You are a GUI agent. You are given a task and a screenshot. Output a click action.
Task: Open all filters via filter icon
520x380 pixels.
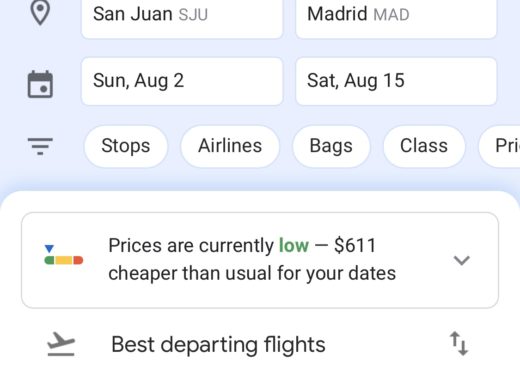40,146
